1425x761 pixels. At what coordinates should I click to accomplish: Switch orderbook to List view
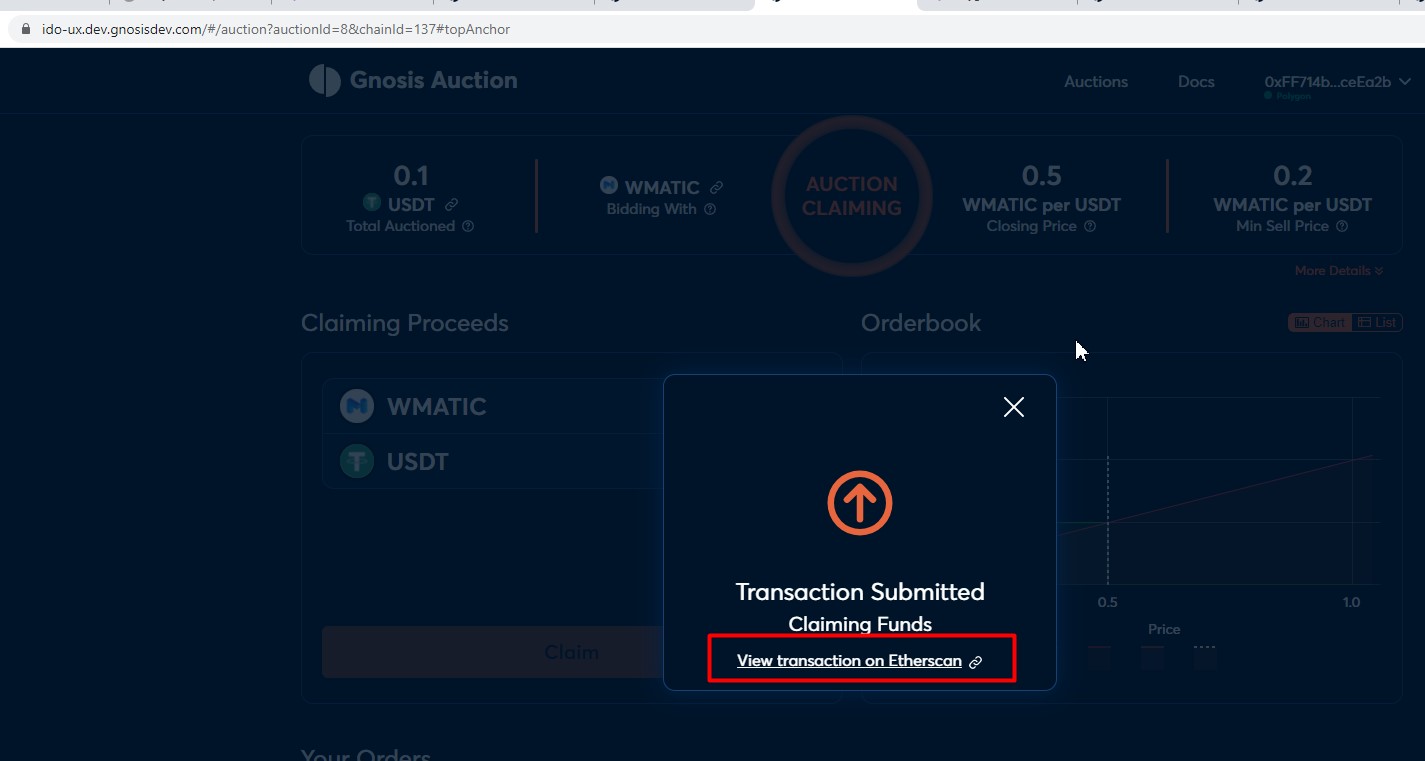click(x=1377, y=322)
